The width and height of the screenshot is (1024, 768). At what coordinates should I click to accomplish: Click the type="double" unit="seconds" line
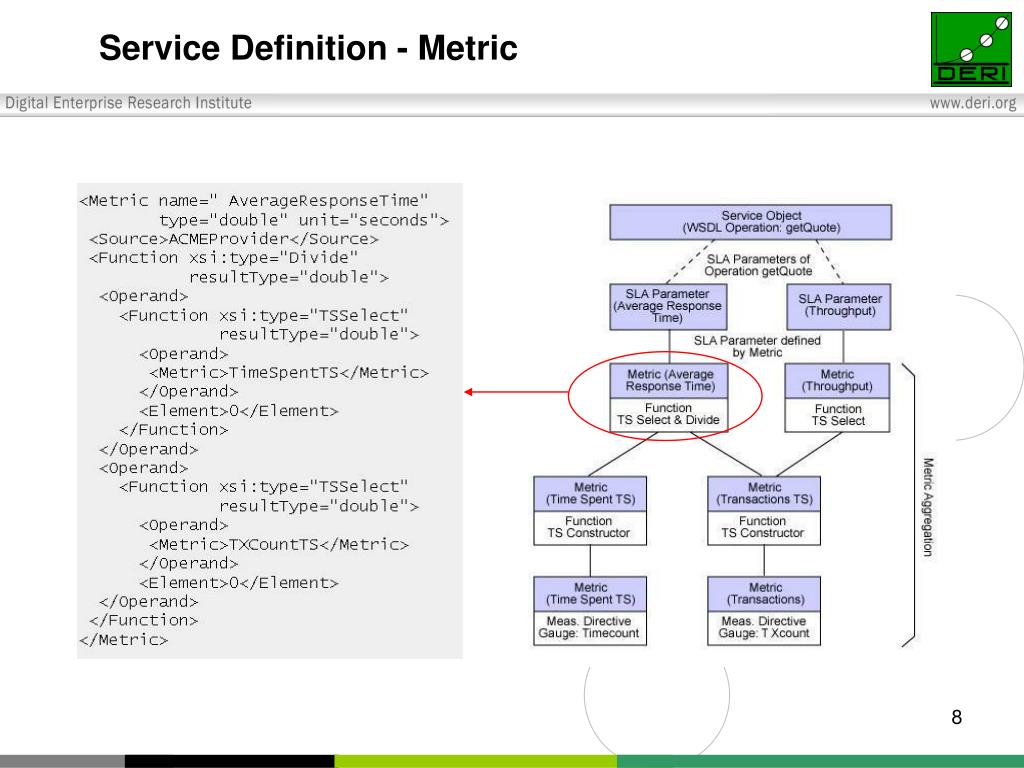304,220
